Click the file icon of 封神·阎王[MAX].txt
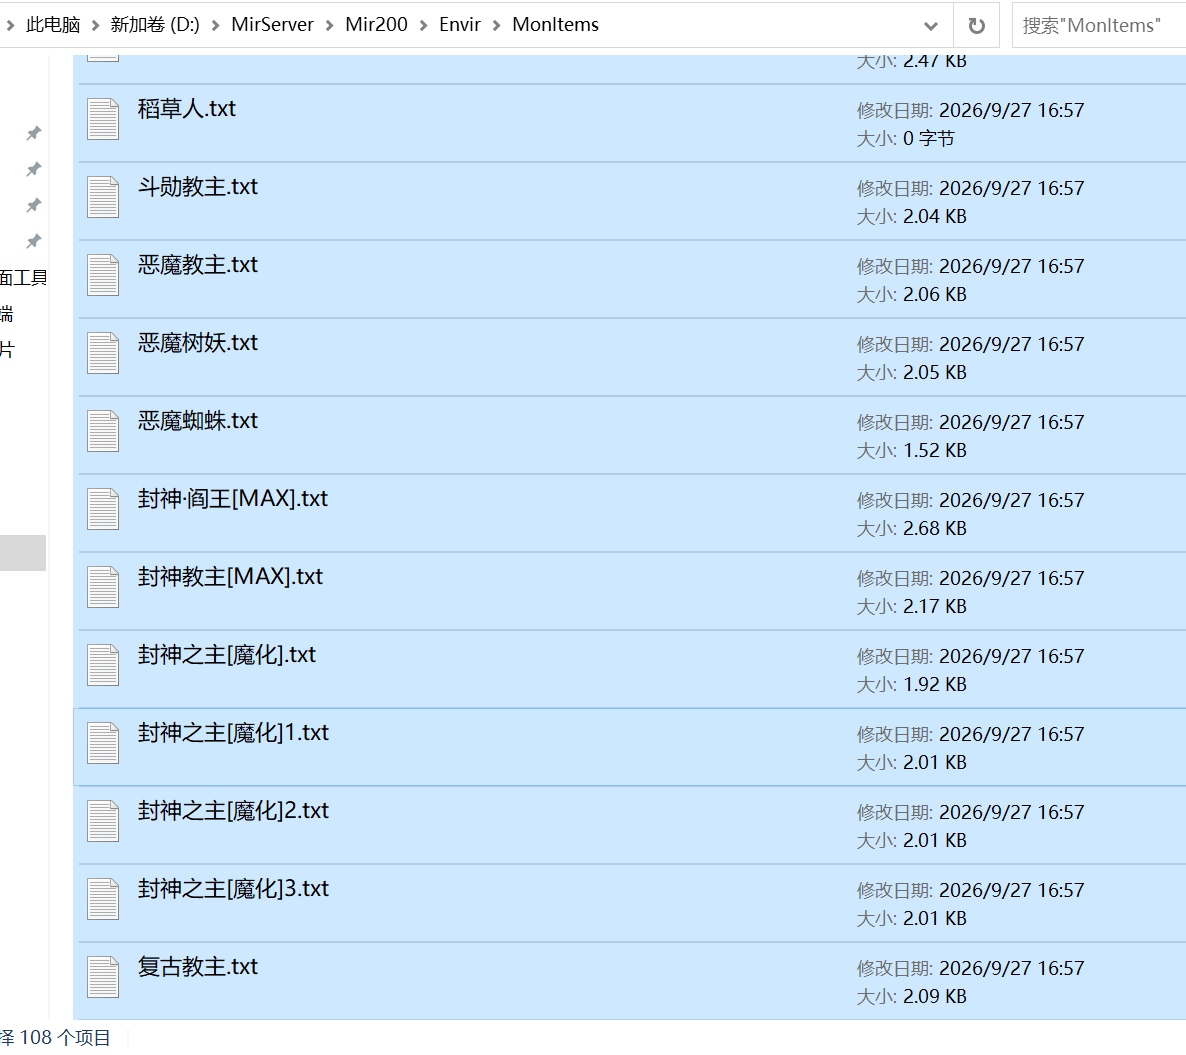Viewport: 1186px width, 1055px height. [103, 509]
